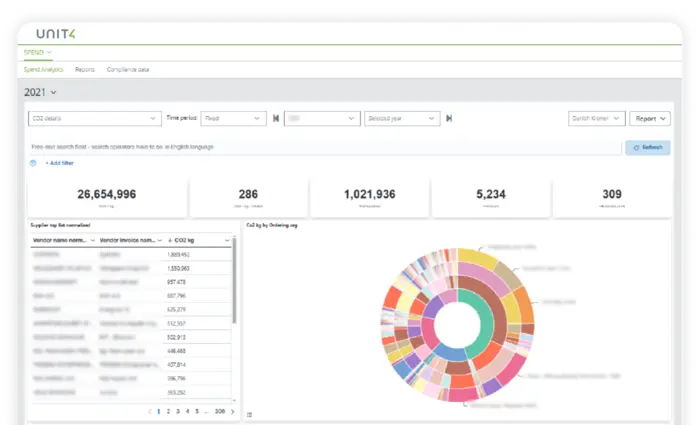Click the Supplier top list panel title
Viewport: 700px width, 425px height.
pyautogui.click(x=60, y=225)
